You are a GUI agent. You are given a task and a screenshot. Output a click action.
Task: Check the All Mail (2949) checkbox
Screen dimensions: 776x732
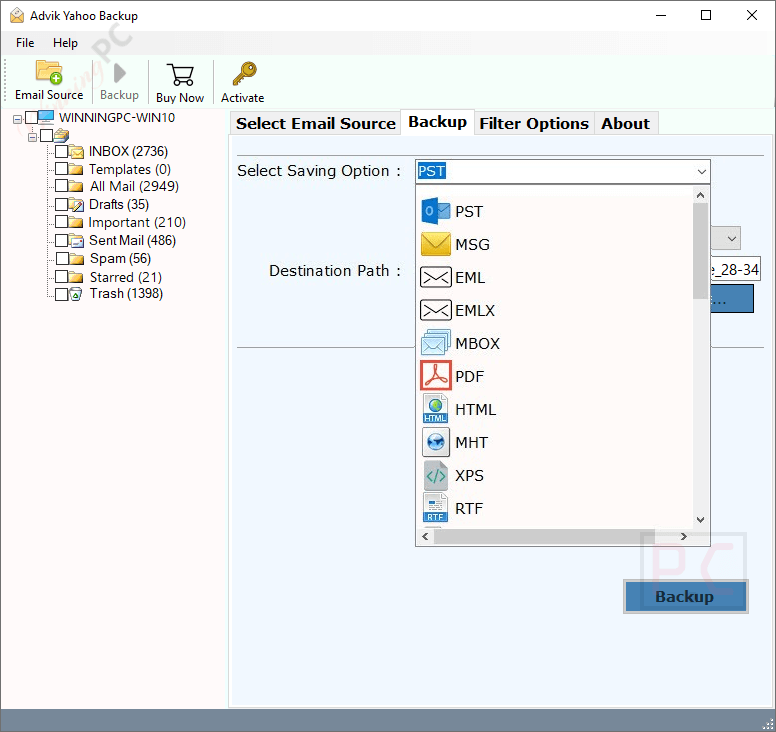(61, 186)
